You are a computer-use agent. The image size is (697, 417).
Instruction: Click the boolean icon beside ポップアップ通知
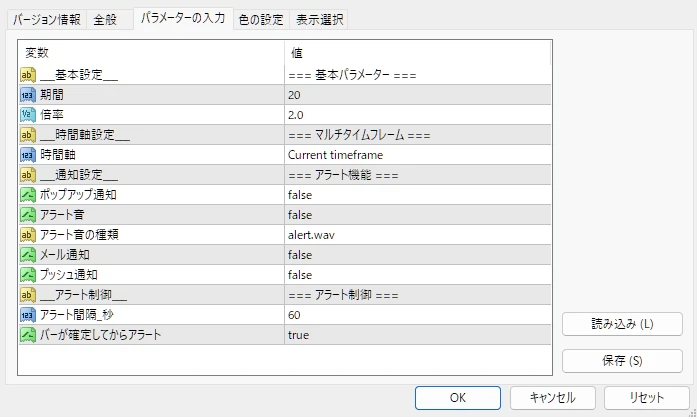28,195
